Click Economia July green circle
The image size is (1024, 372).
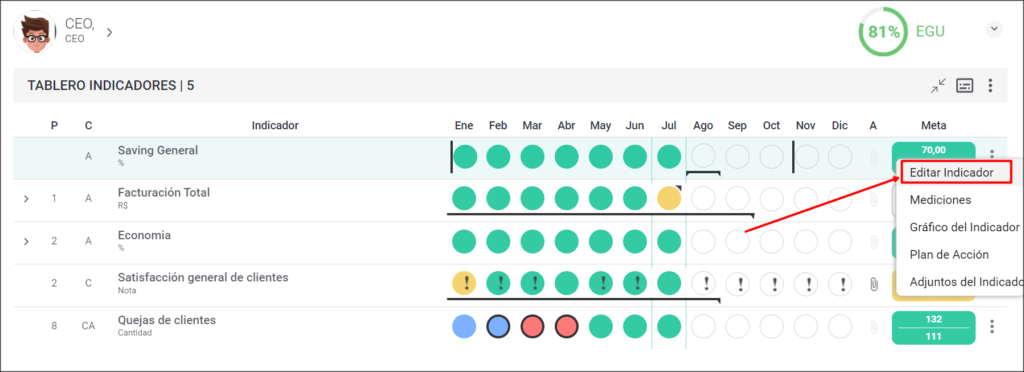[x=669, y=241]
